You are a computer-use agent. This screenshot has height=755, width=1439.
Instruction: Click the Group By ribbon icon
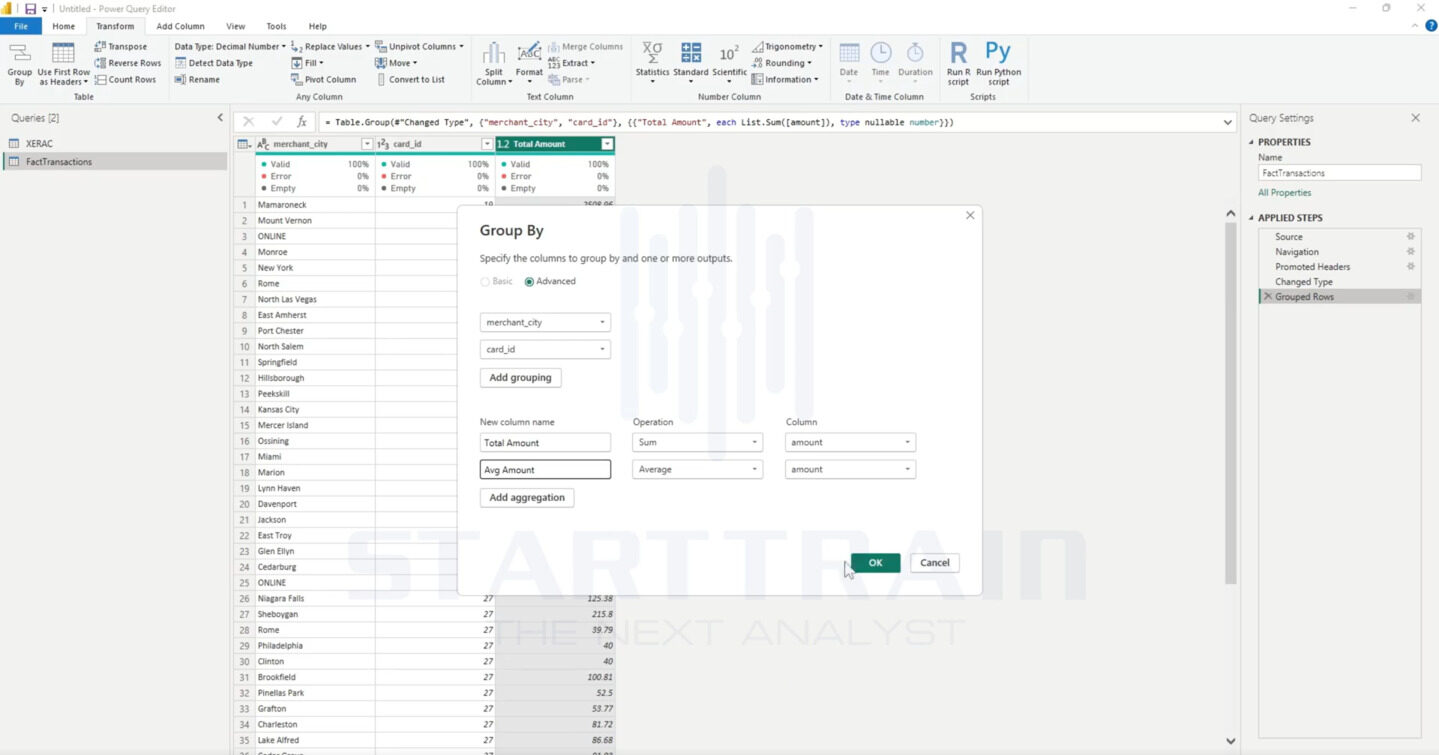click(19, 64)
